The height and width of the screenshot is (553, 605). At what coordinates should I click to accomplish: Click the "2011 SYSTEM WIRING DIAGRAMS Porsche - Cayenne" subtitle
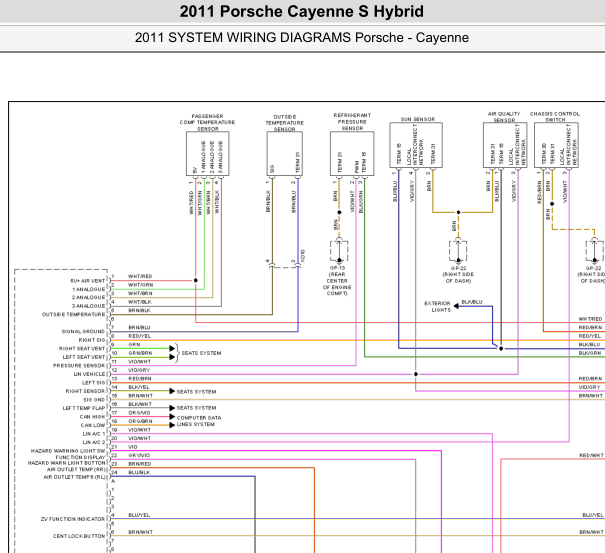click(x=302, y=37)
